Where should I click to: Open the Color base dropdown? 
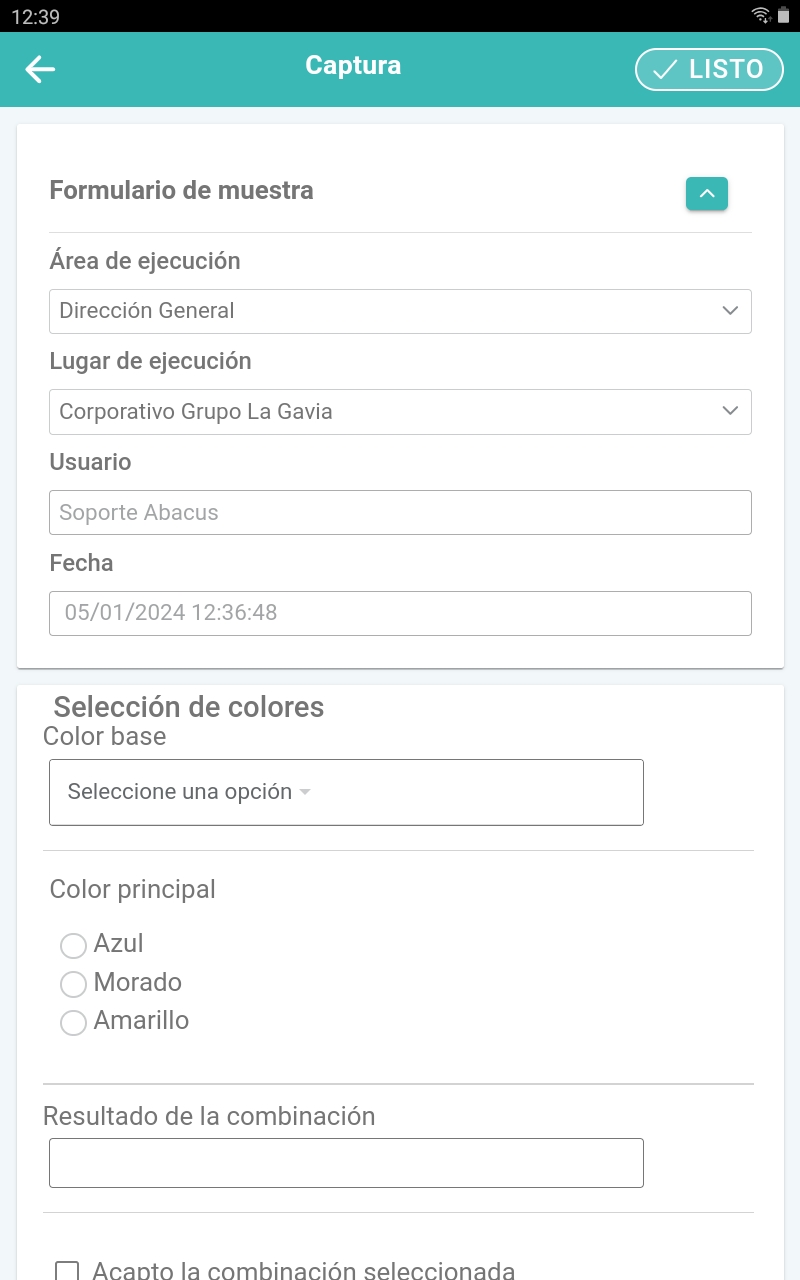pyautogui.click(x=346, y=792)
